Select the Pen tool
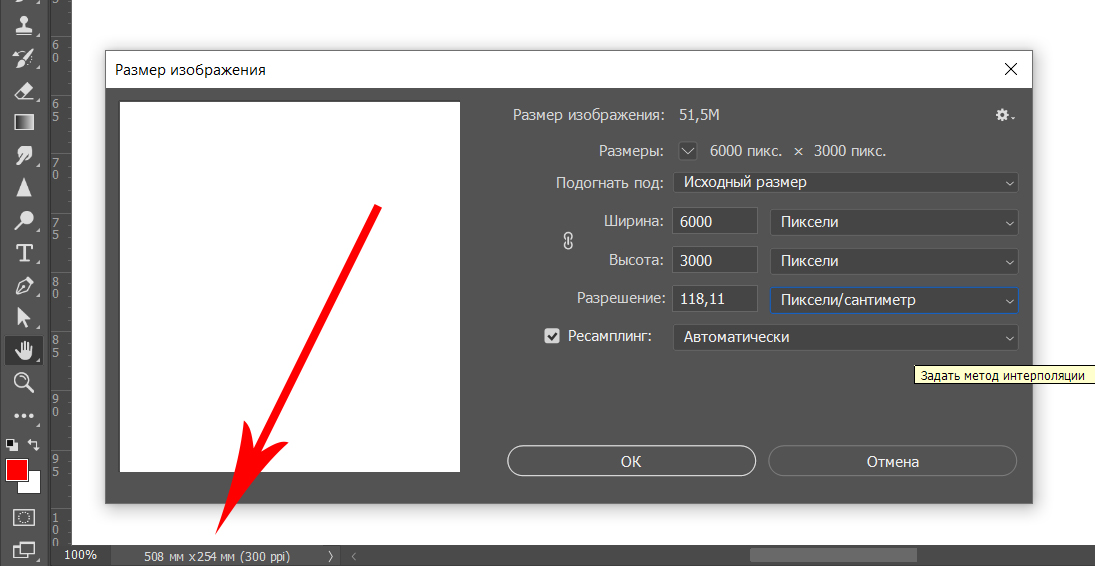 pos(24,286)
